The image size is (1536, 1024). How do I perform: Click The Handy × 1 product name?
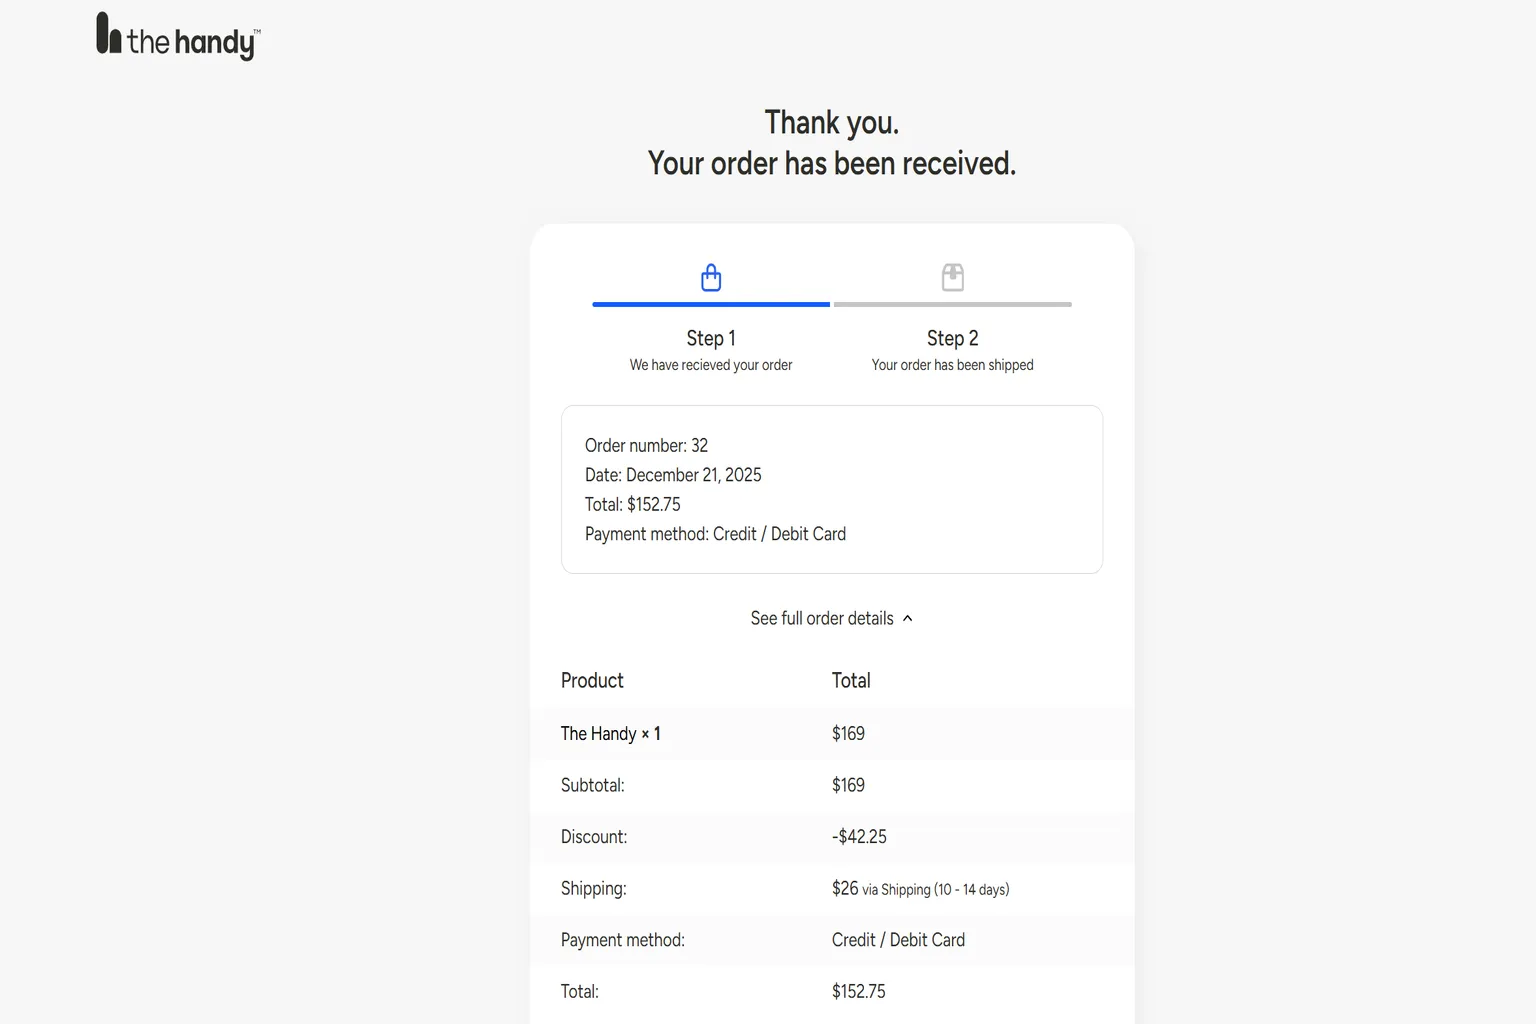pos(611,734)
